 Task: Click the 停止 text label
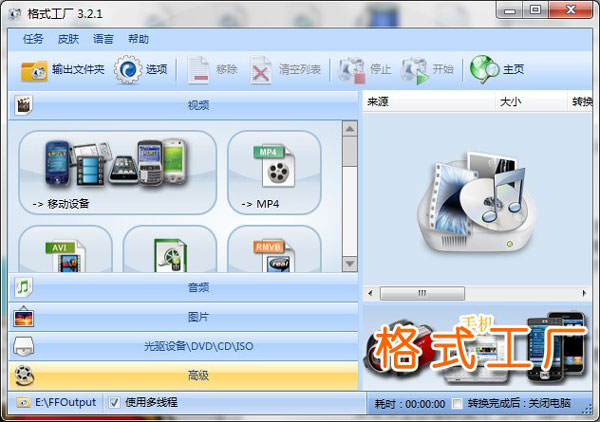380,69
